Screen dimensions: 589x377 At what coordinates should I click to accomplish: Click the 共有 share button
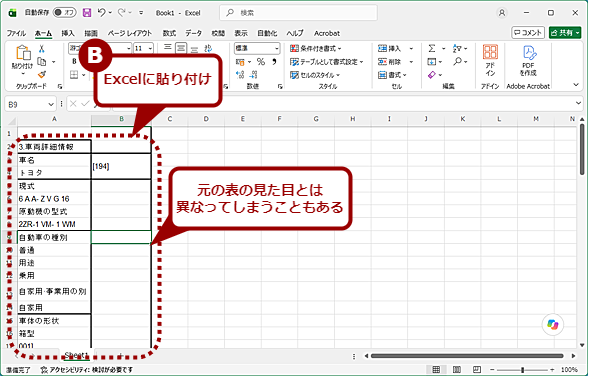click(x=565, y=33)
